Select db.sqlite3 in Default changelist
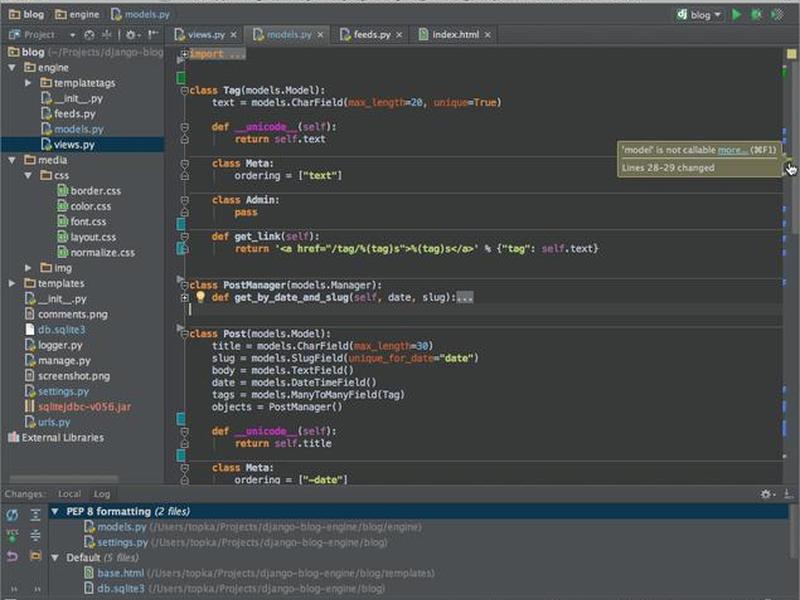The height and width of the screenshot is (600, 800). point(234,588)
